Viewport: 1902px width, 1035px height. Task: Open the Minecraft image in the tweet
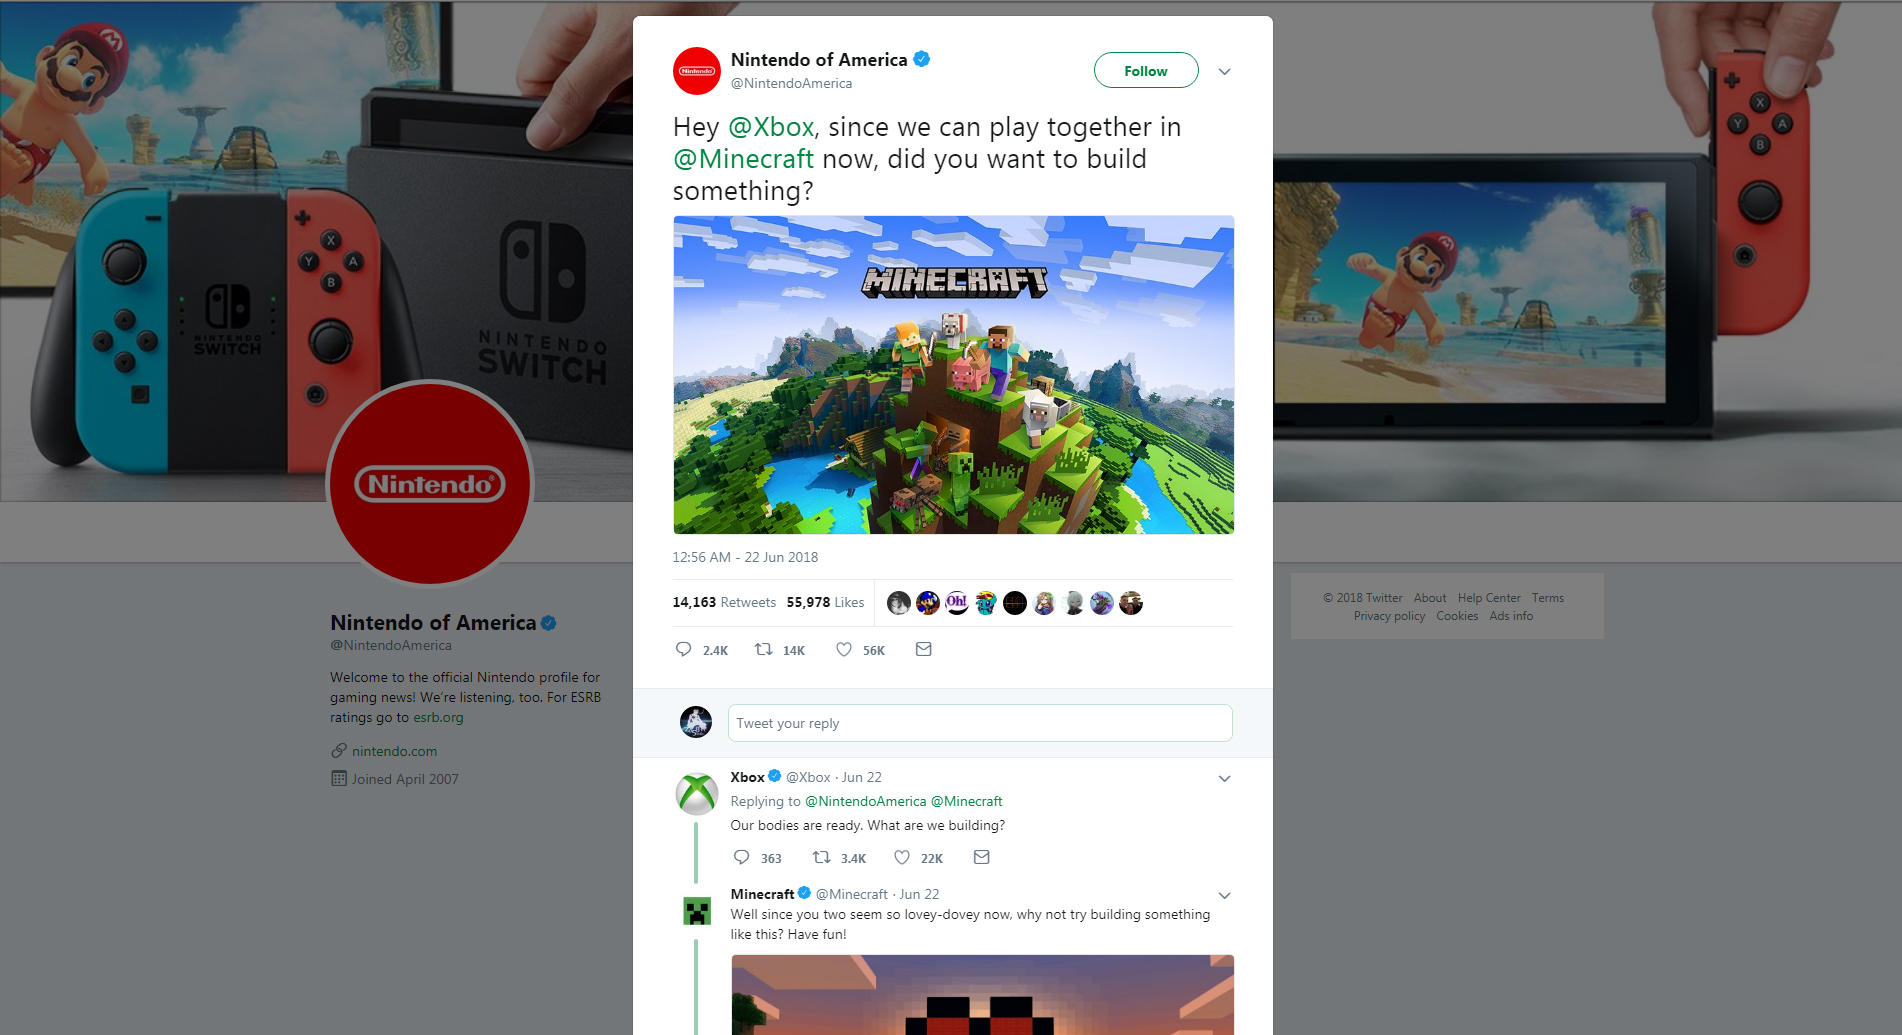coord(953,375)
